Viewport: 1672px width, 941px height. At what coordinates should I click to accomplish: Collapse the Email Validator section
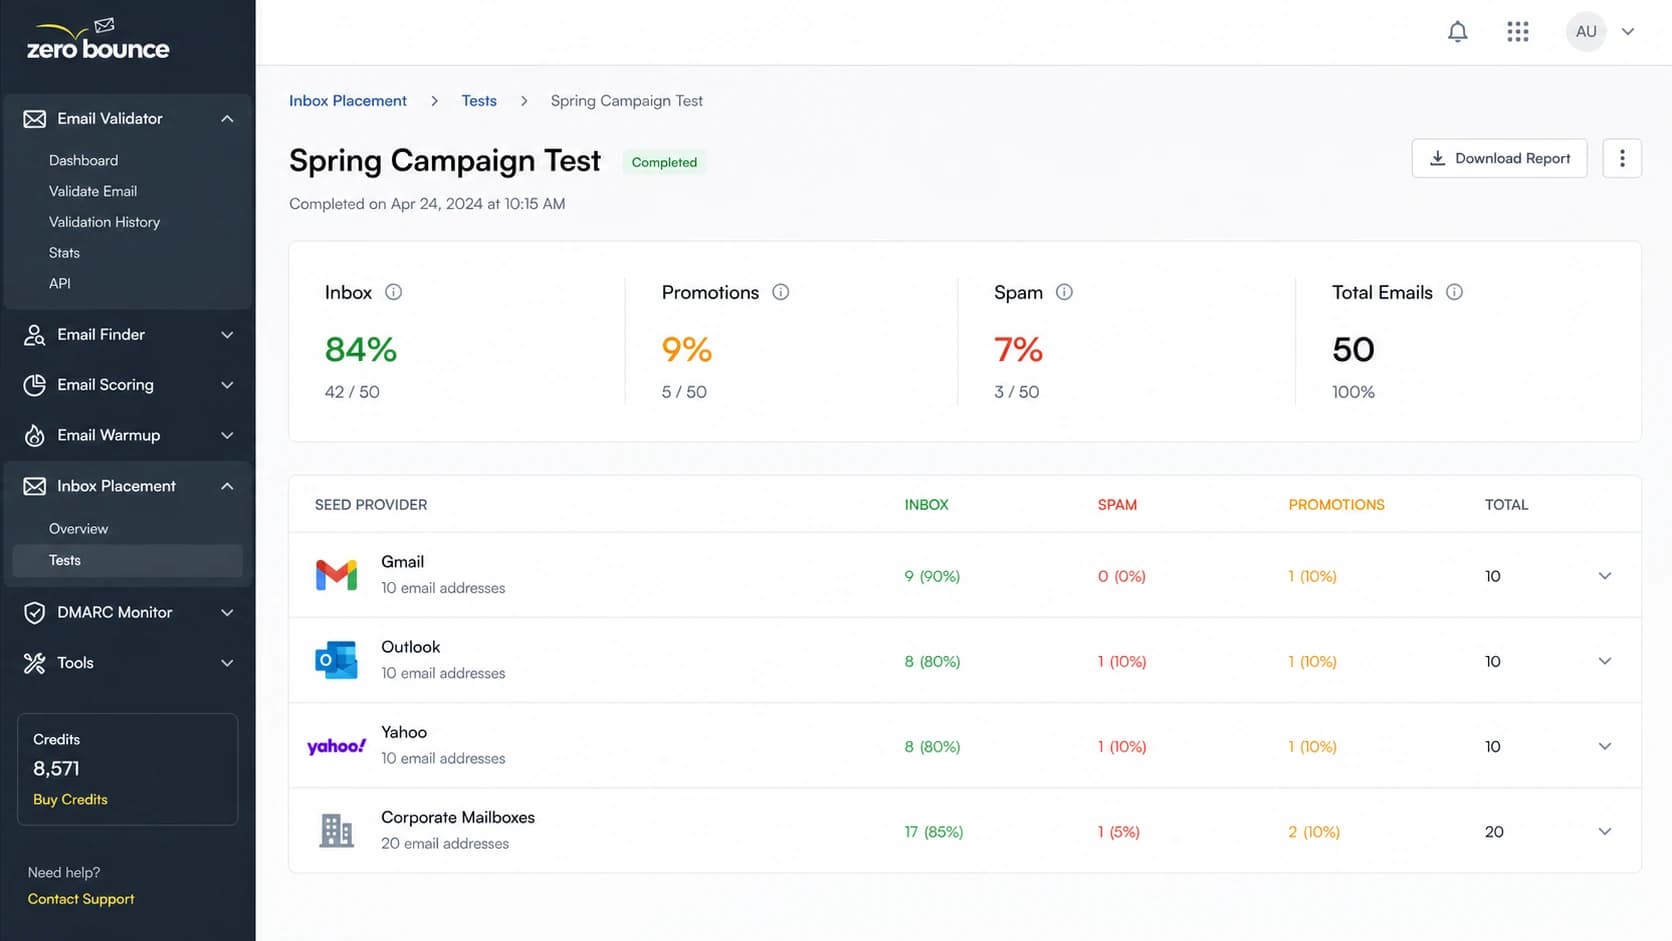coord(227,119)
